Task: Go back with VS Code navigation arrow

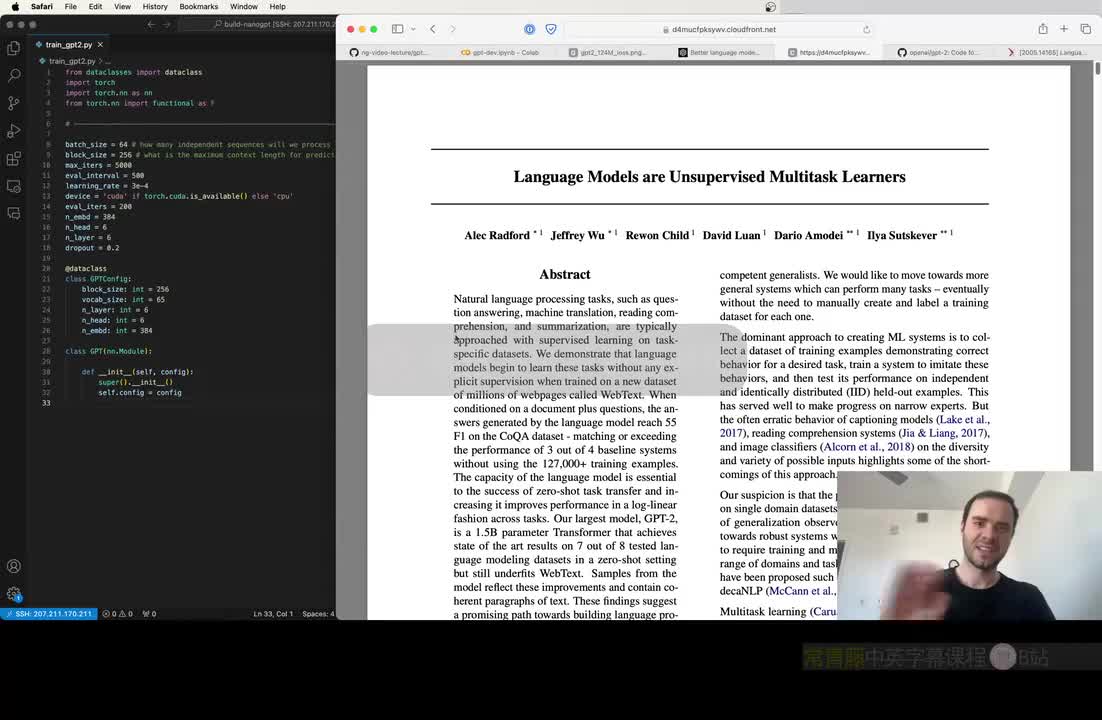Action: [x=151, y=25]
